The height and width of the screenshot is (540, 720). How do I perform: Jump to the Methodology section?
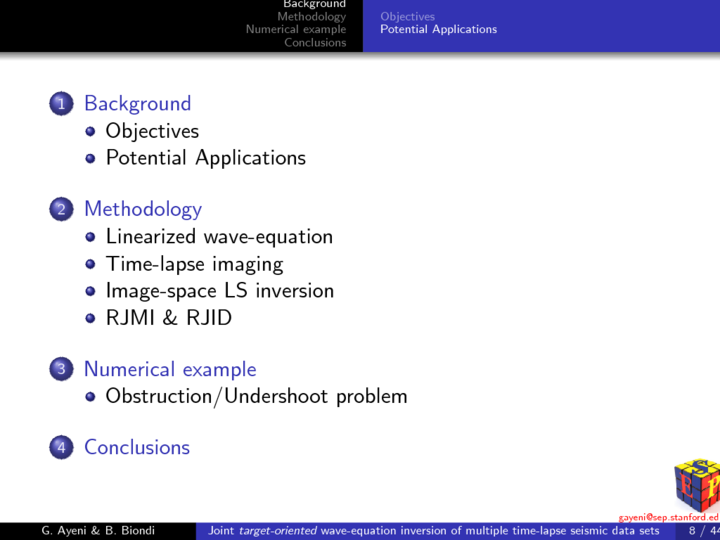point(143,209)
